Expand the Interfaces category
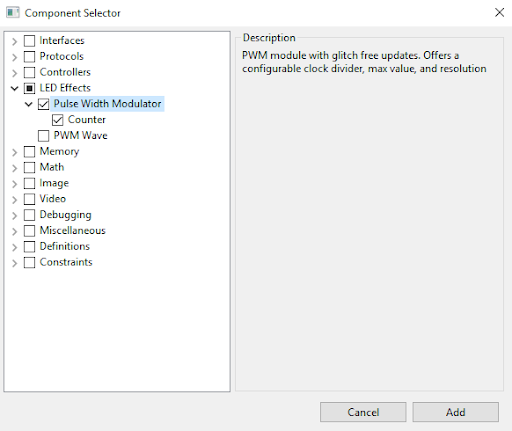512x431 pixels. click(x=14, y=41)
